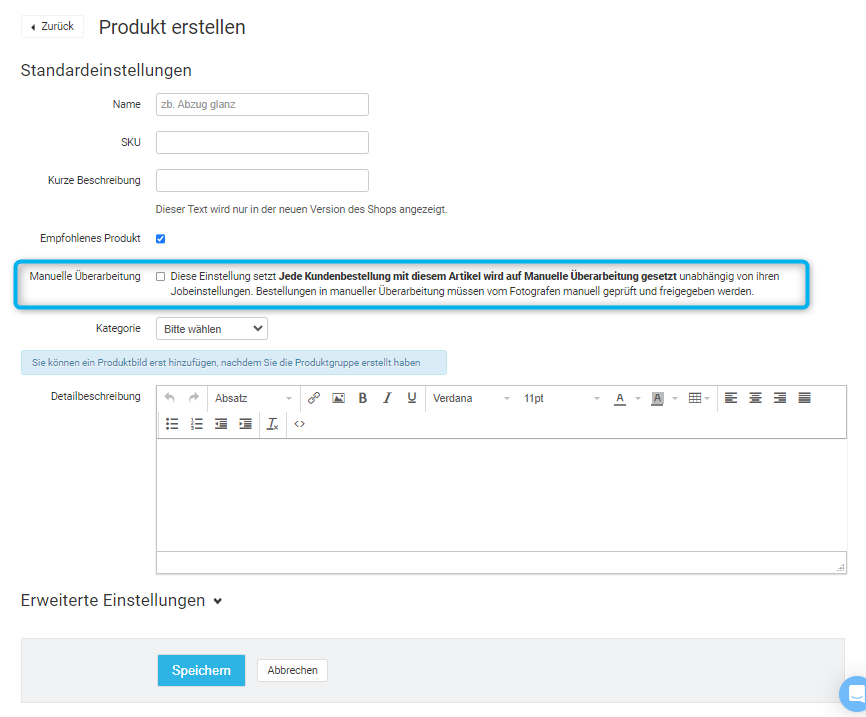Go back with the Zurück button

tap(52, 27)
